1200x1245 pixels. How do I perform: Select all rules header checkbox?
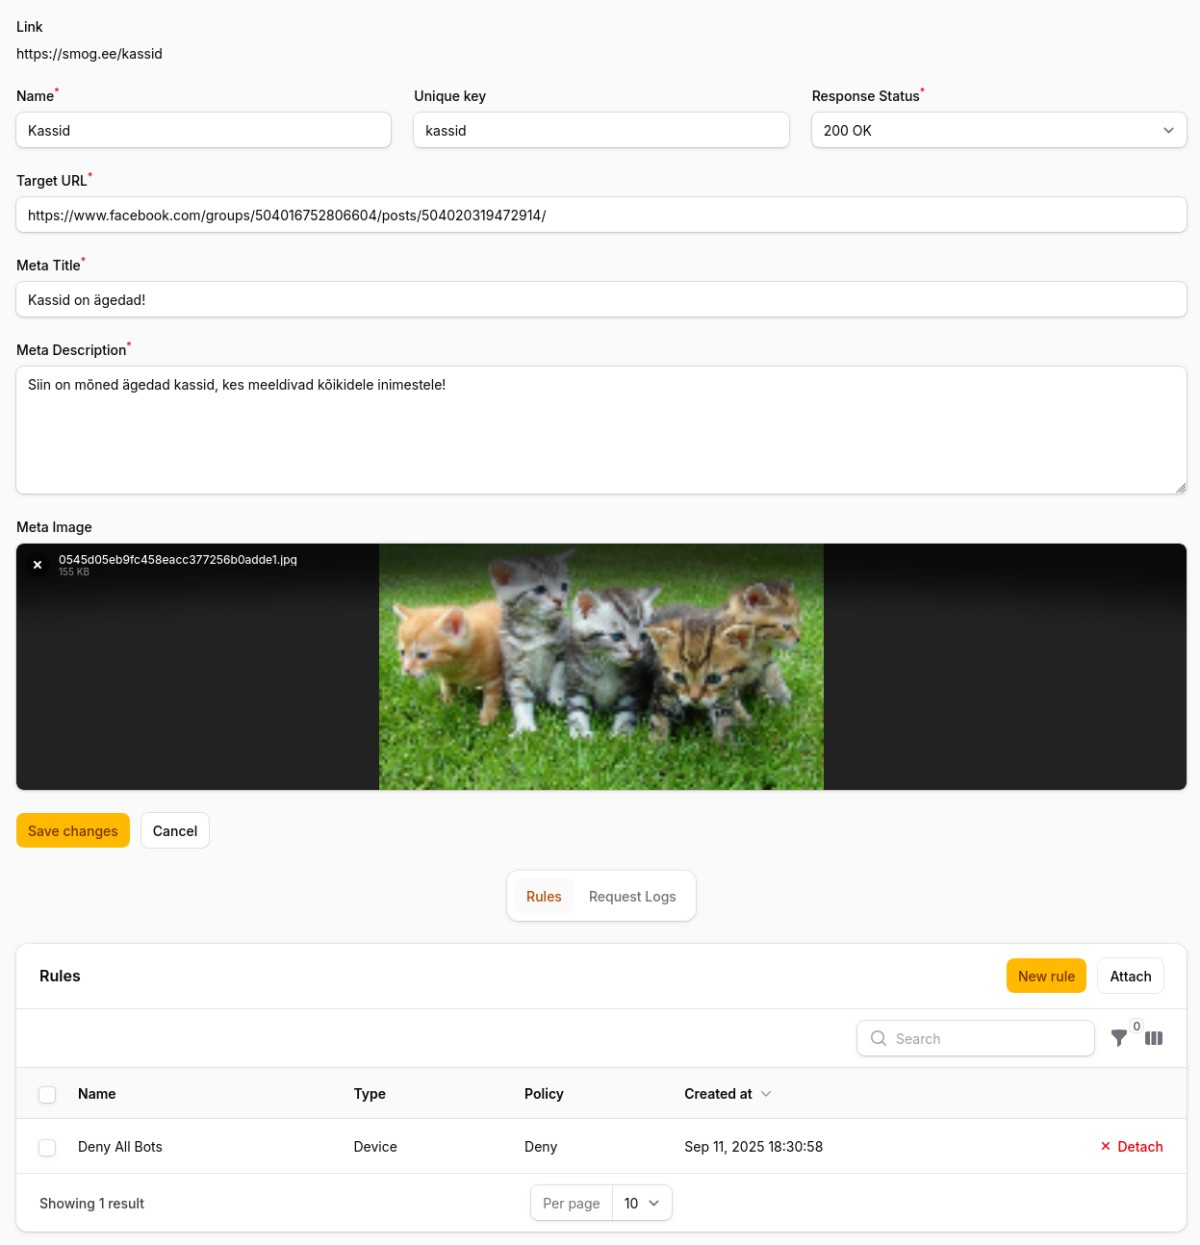(47, 1094)
